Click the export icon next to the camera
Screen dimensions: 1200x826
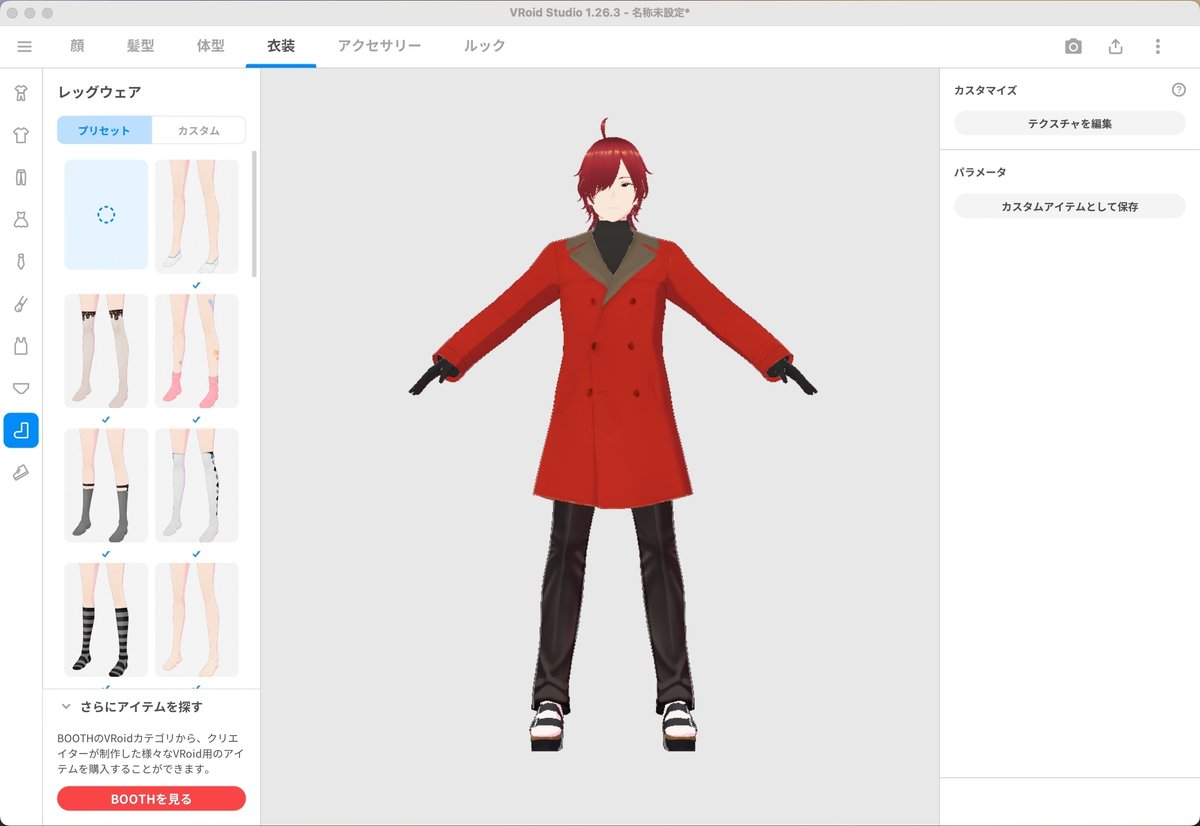pyautogui.click(x=1115, y=45)
